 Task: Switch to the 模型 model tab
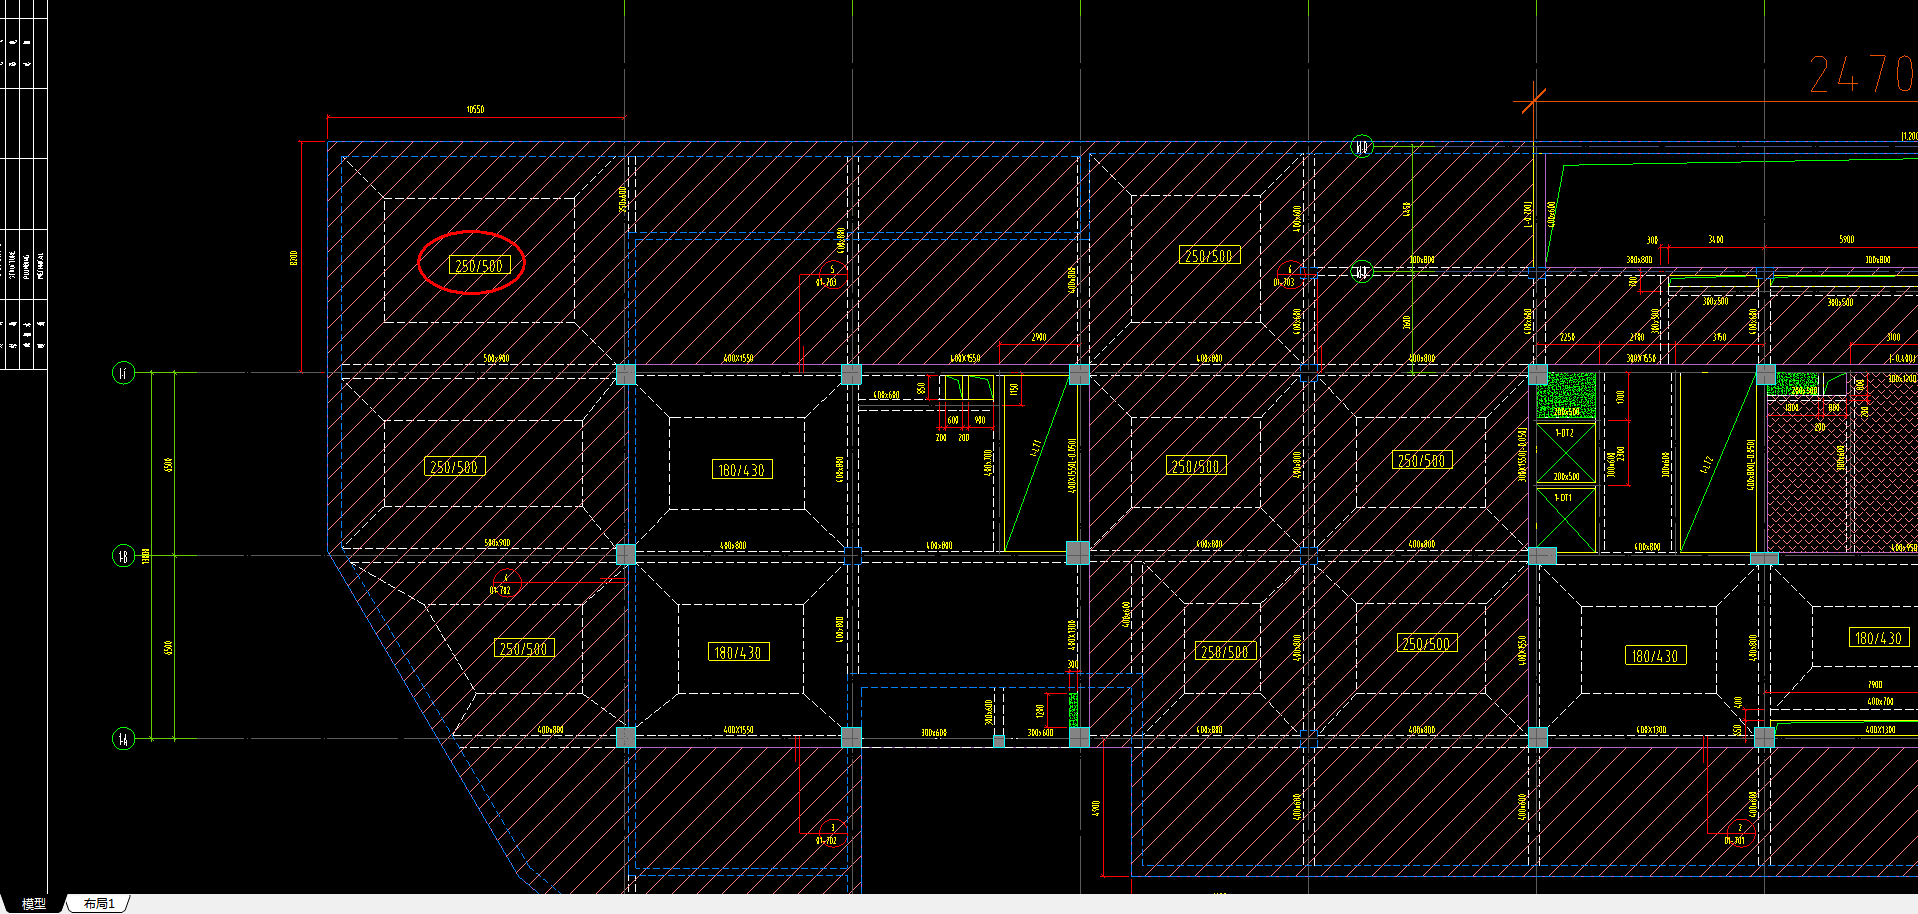[x=33, y=903]
